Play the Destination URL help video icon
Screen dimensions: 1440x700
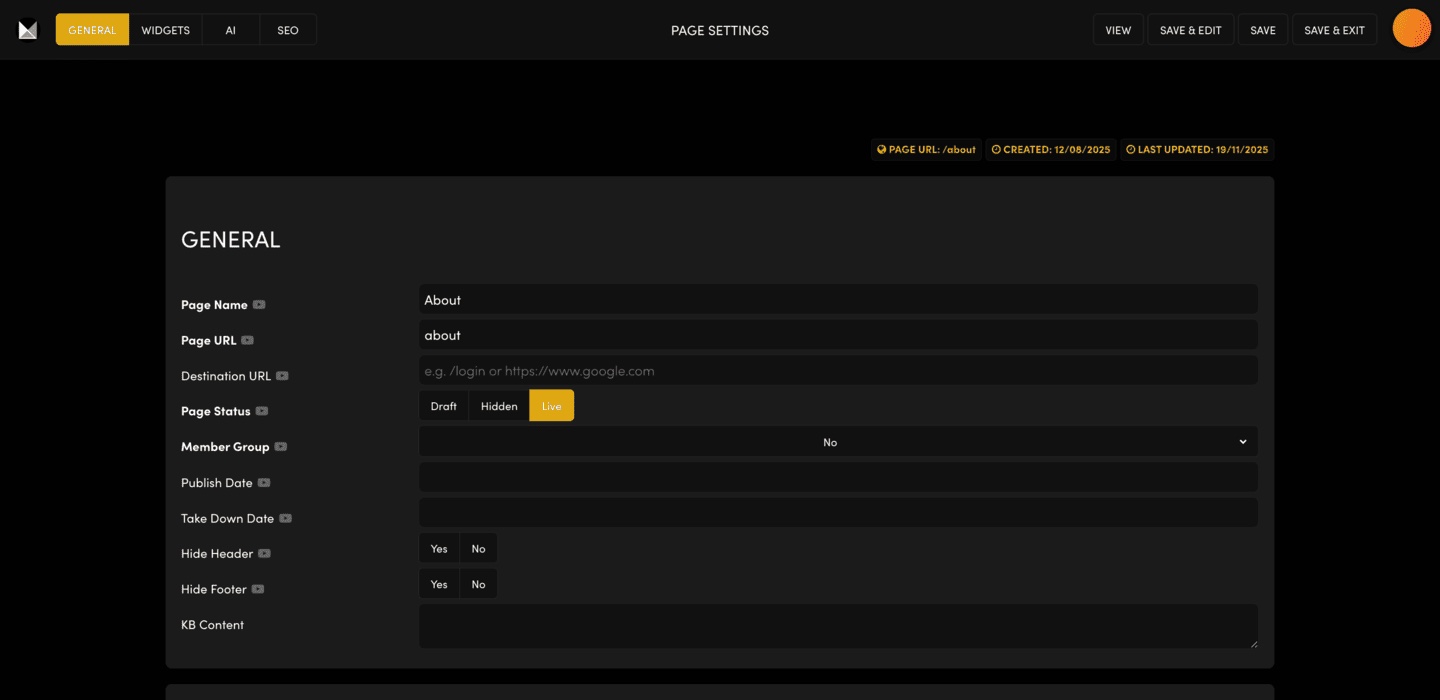coord(282,376)
